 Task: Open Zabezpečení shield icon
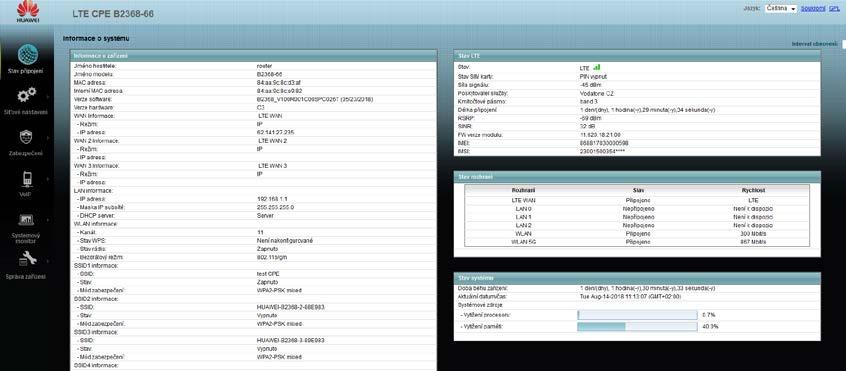pyautogui.click(x=26, y=137)
